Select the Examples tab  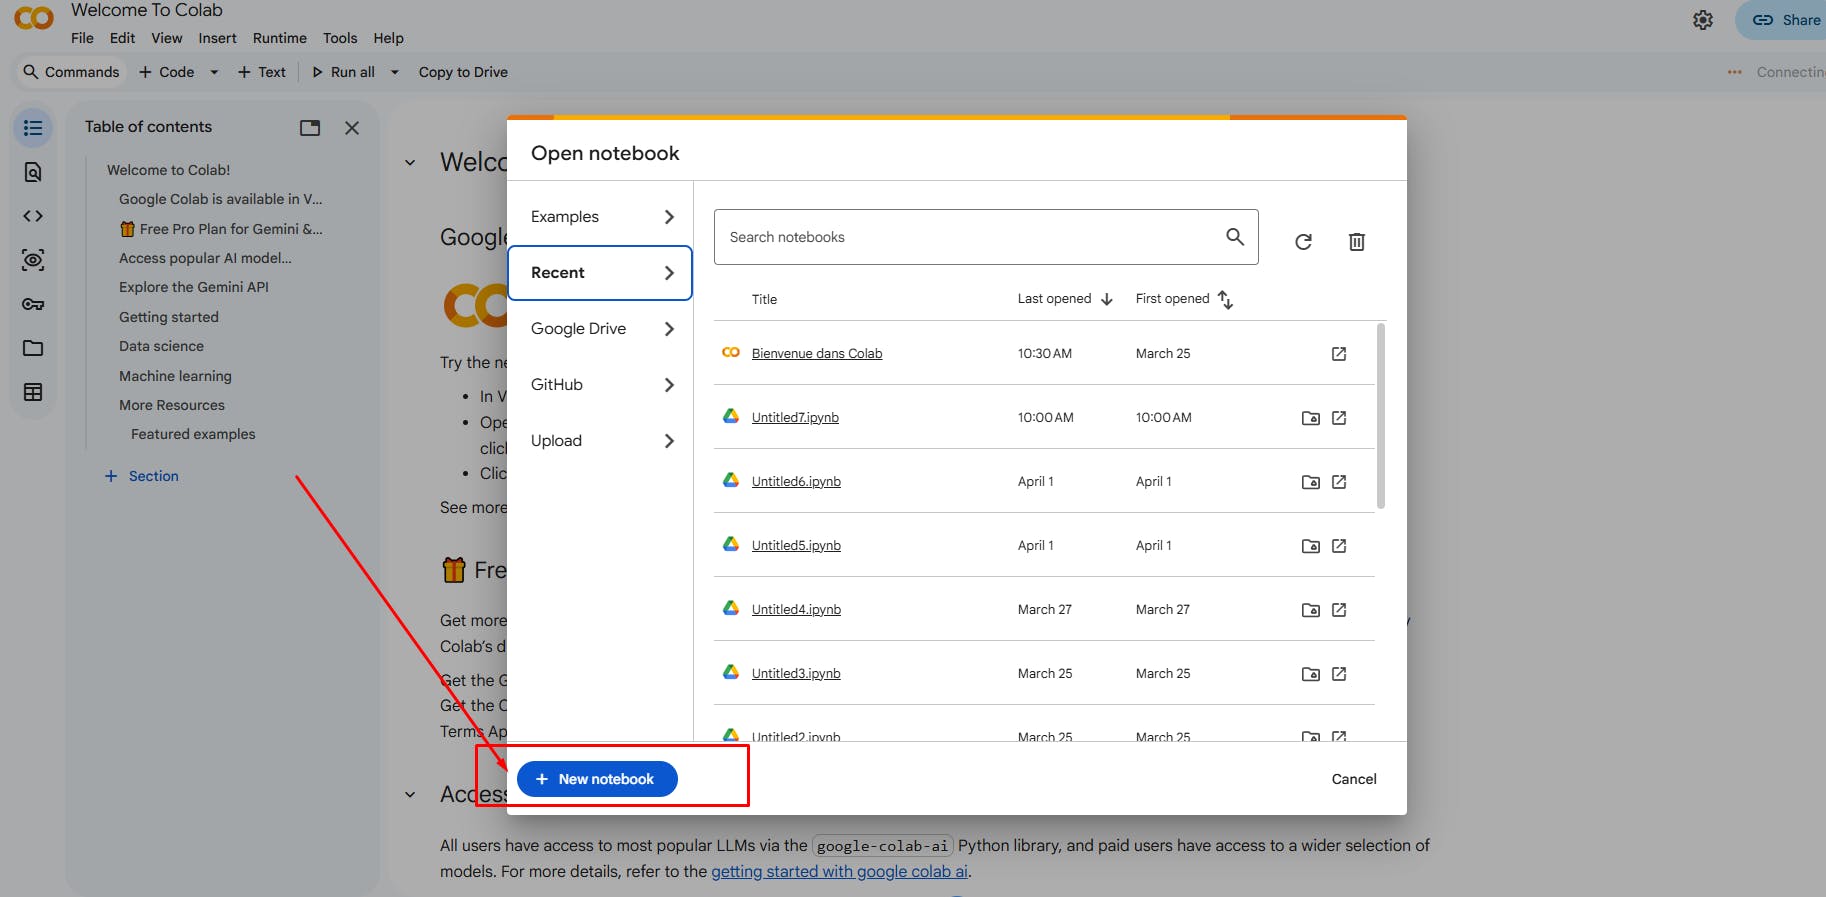pos(600,217)
